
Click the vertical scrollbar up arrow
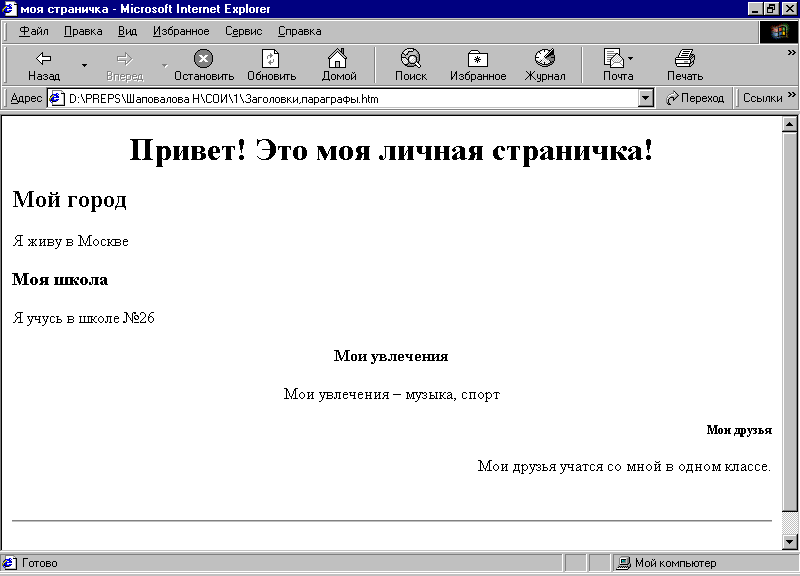(789, 124)
